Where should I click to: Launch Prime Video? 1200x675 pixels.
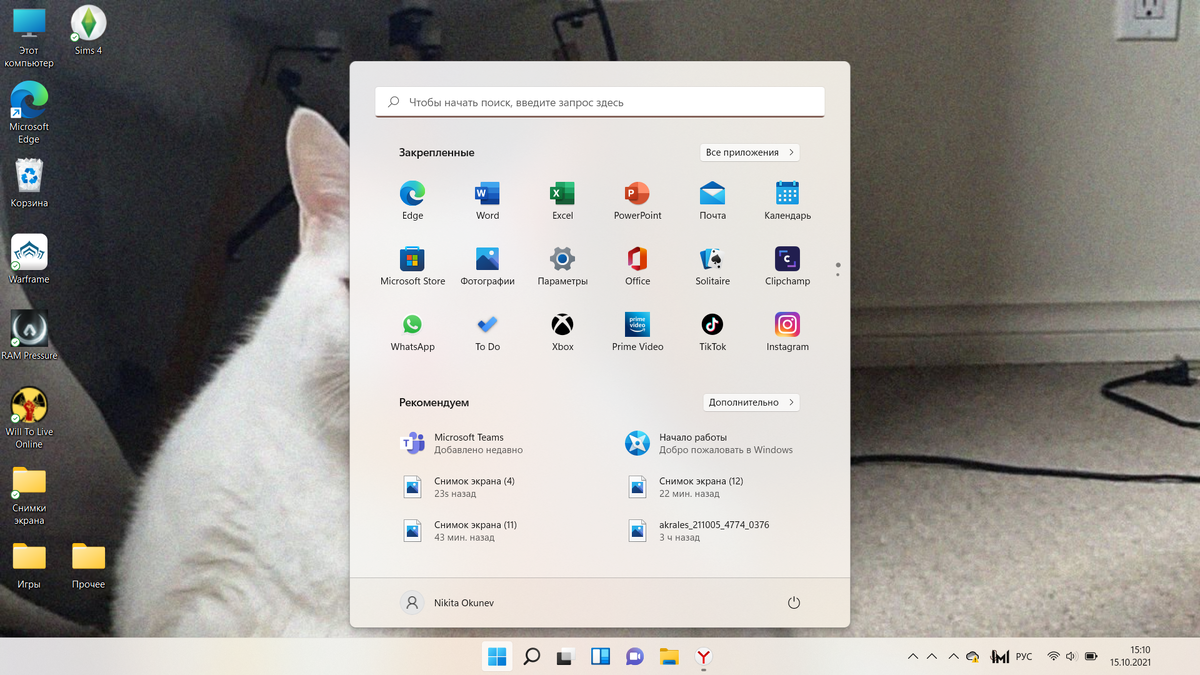tap(637, 332)
